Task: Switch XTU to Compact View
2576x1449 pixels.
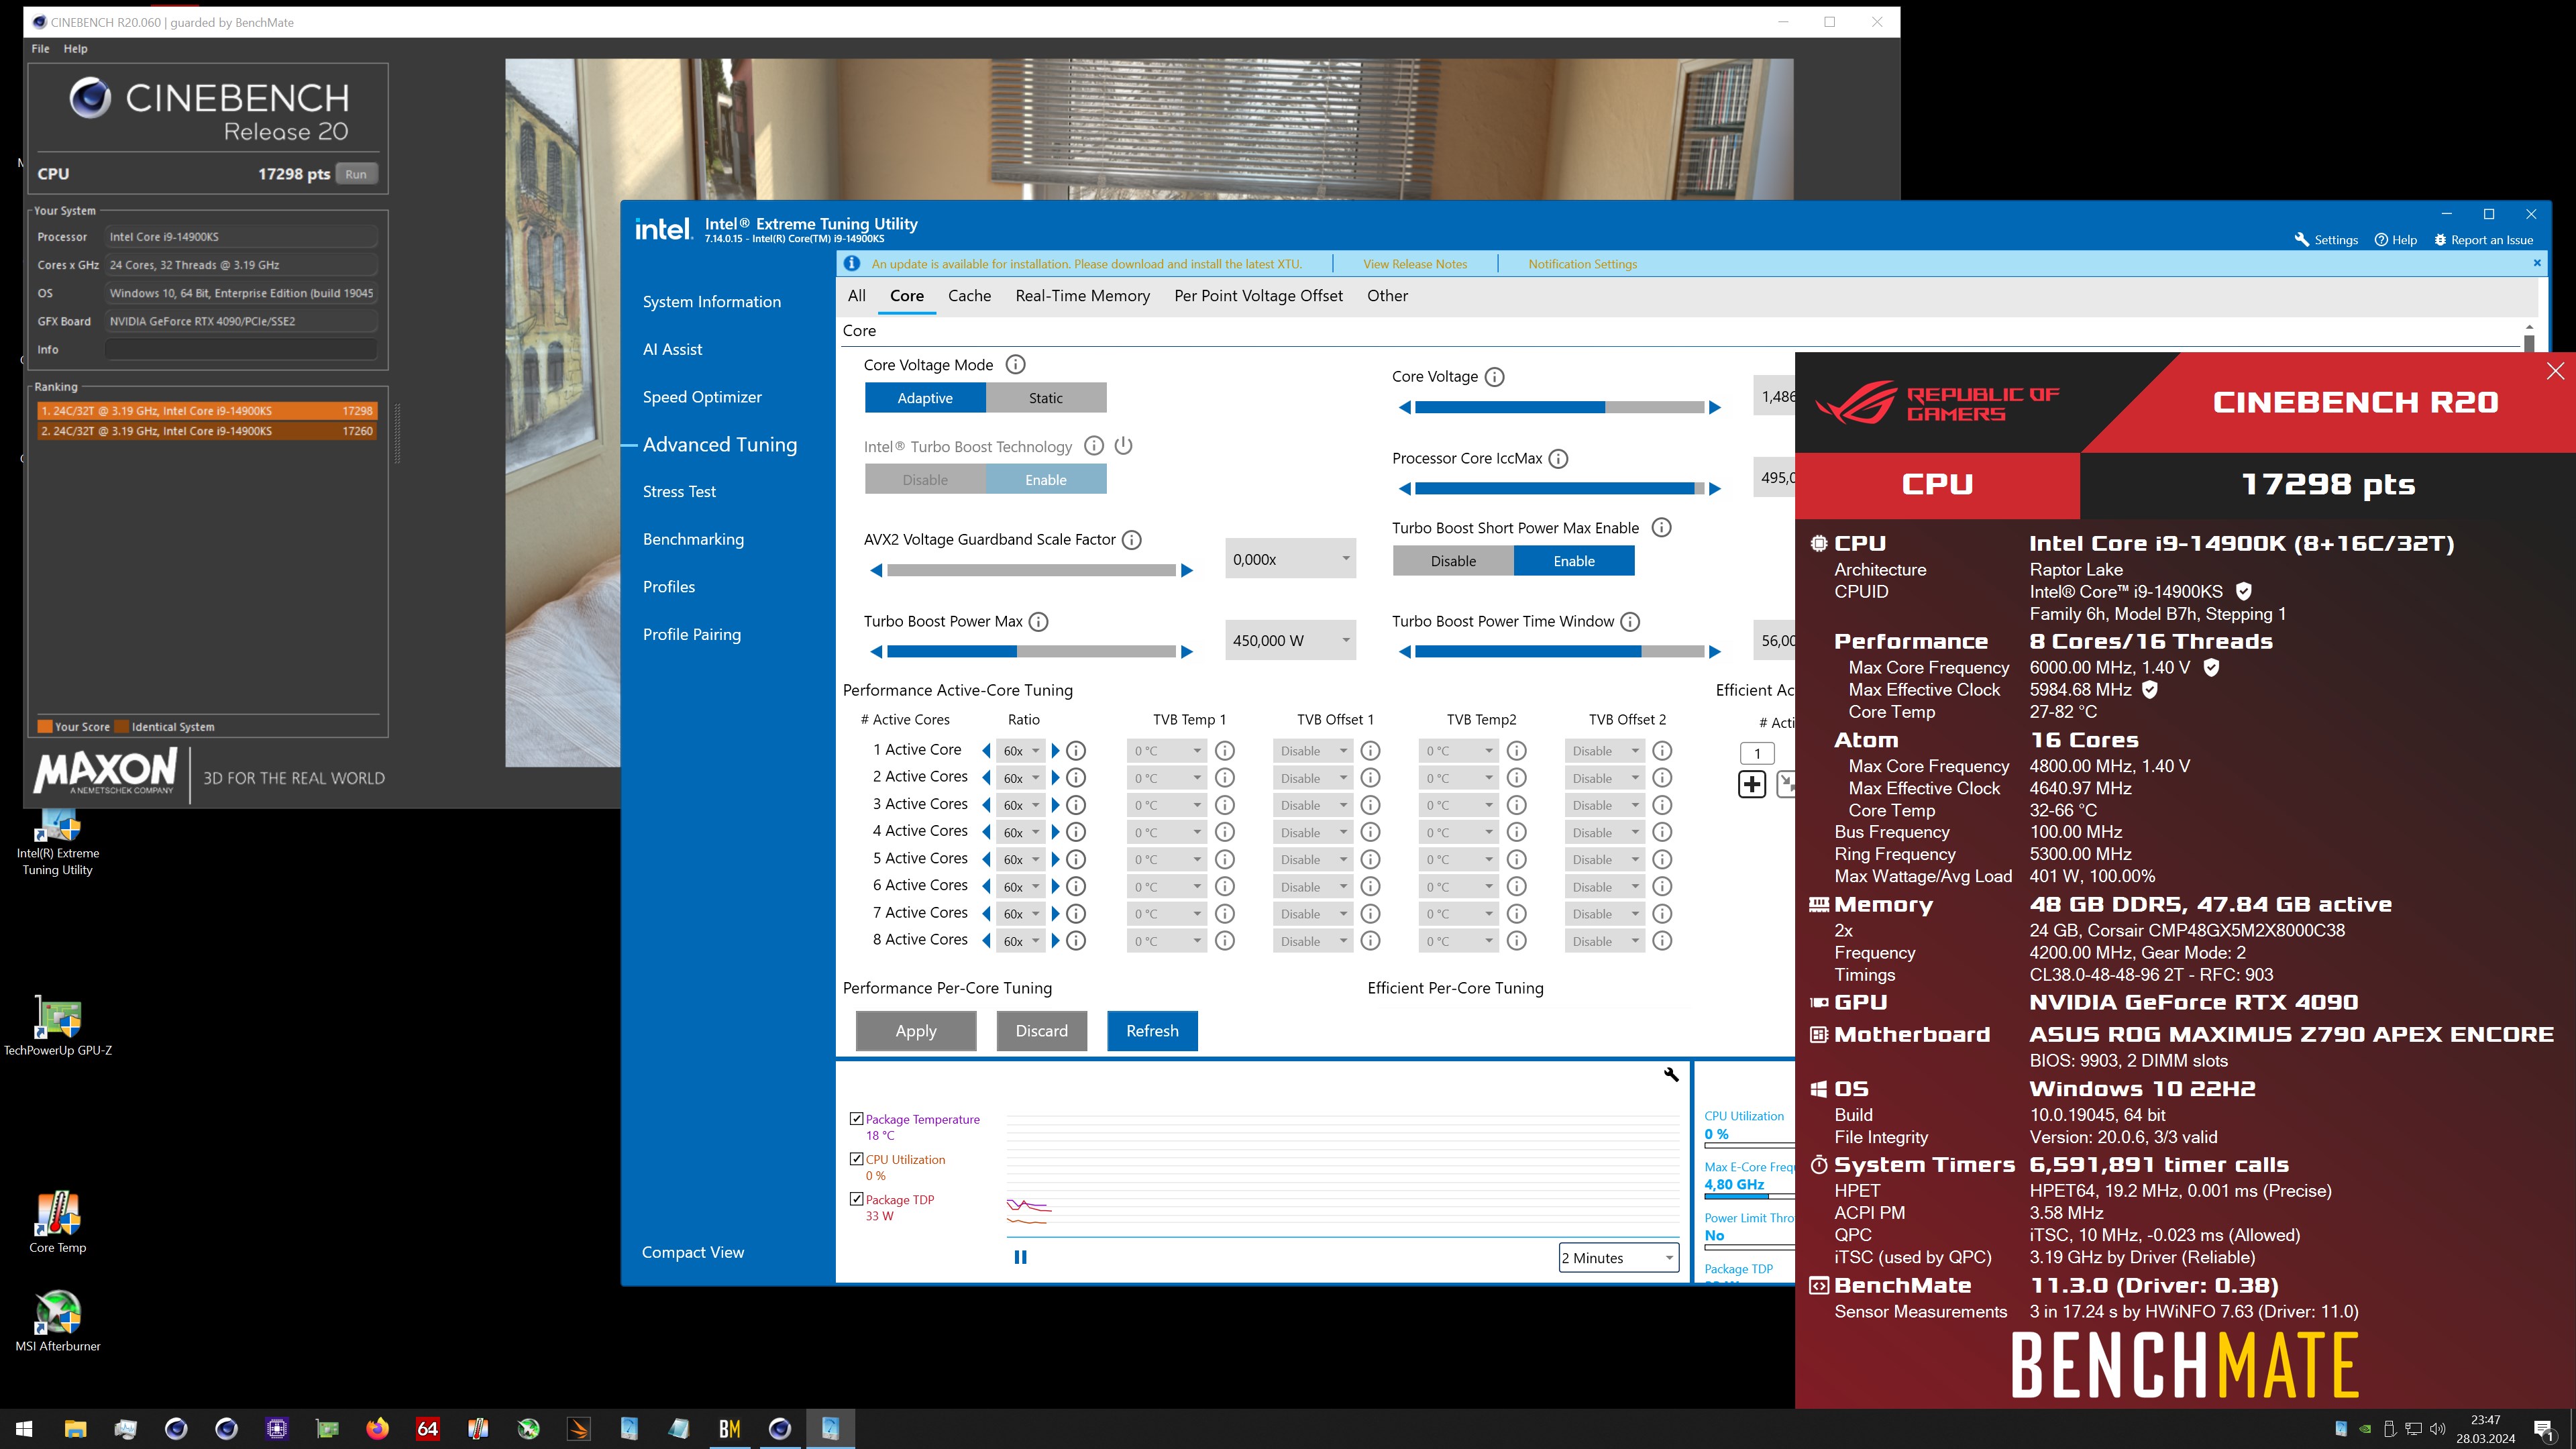Action: (x=693, y=1253)
